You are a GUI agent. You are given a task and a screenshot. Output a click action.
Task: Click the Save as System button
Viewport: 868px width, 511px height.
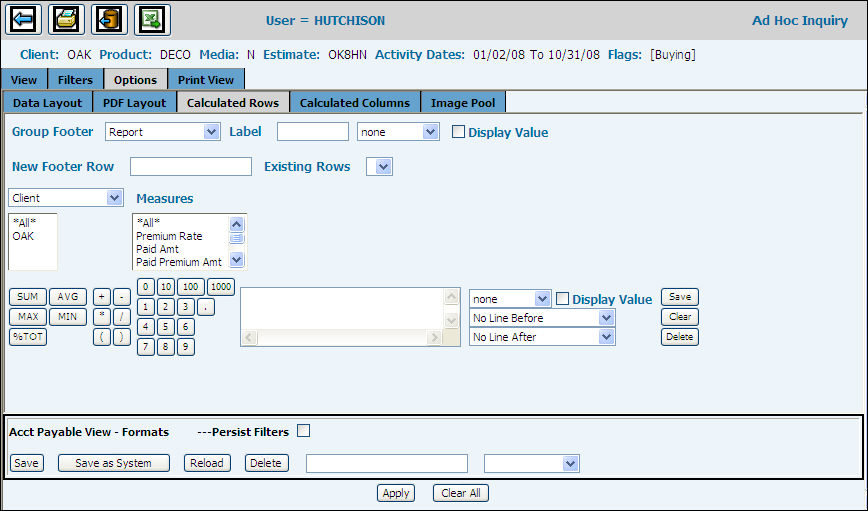point(113,463)
